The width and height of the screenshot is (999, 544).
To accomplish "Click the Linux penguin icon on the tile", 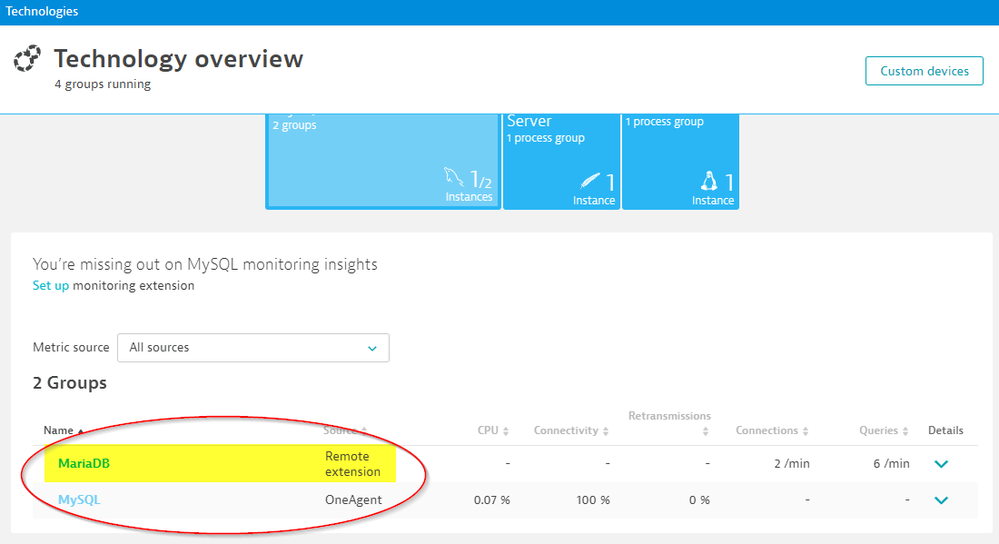I will [709, 181].
